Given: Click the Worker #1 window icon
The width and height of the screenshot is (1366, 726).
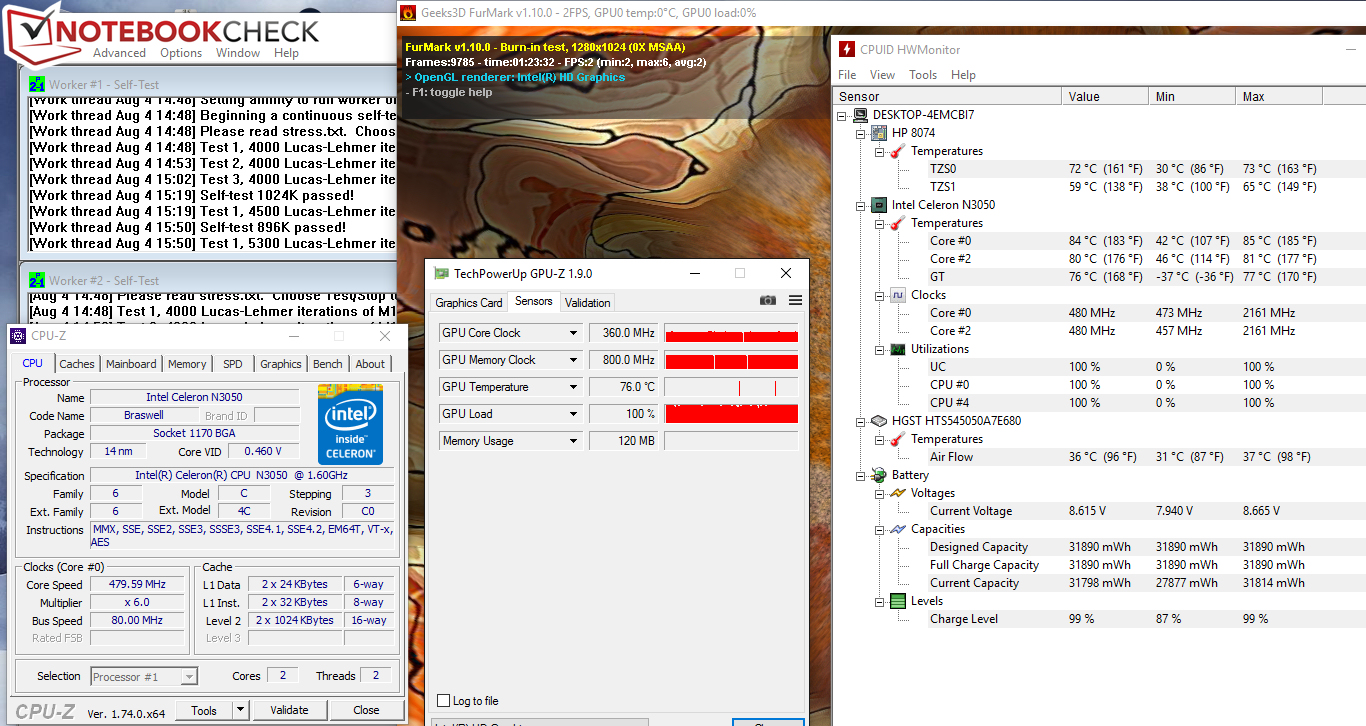Looking at the screenshot, I should click(x=37, y=84).
